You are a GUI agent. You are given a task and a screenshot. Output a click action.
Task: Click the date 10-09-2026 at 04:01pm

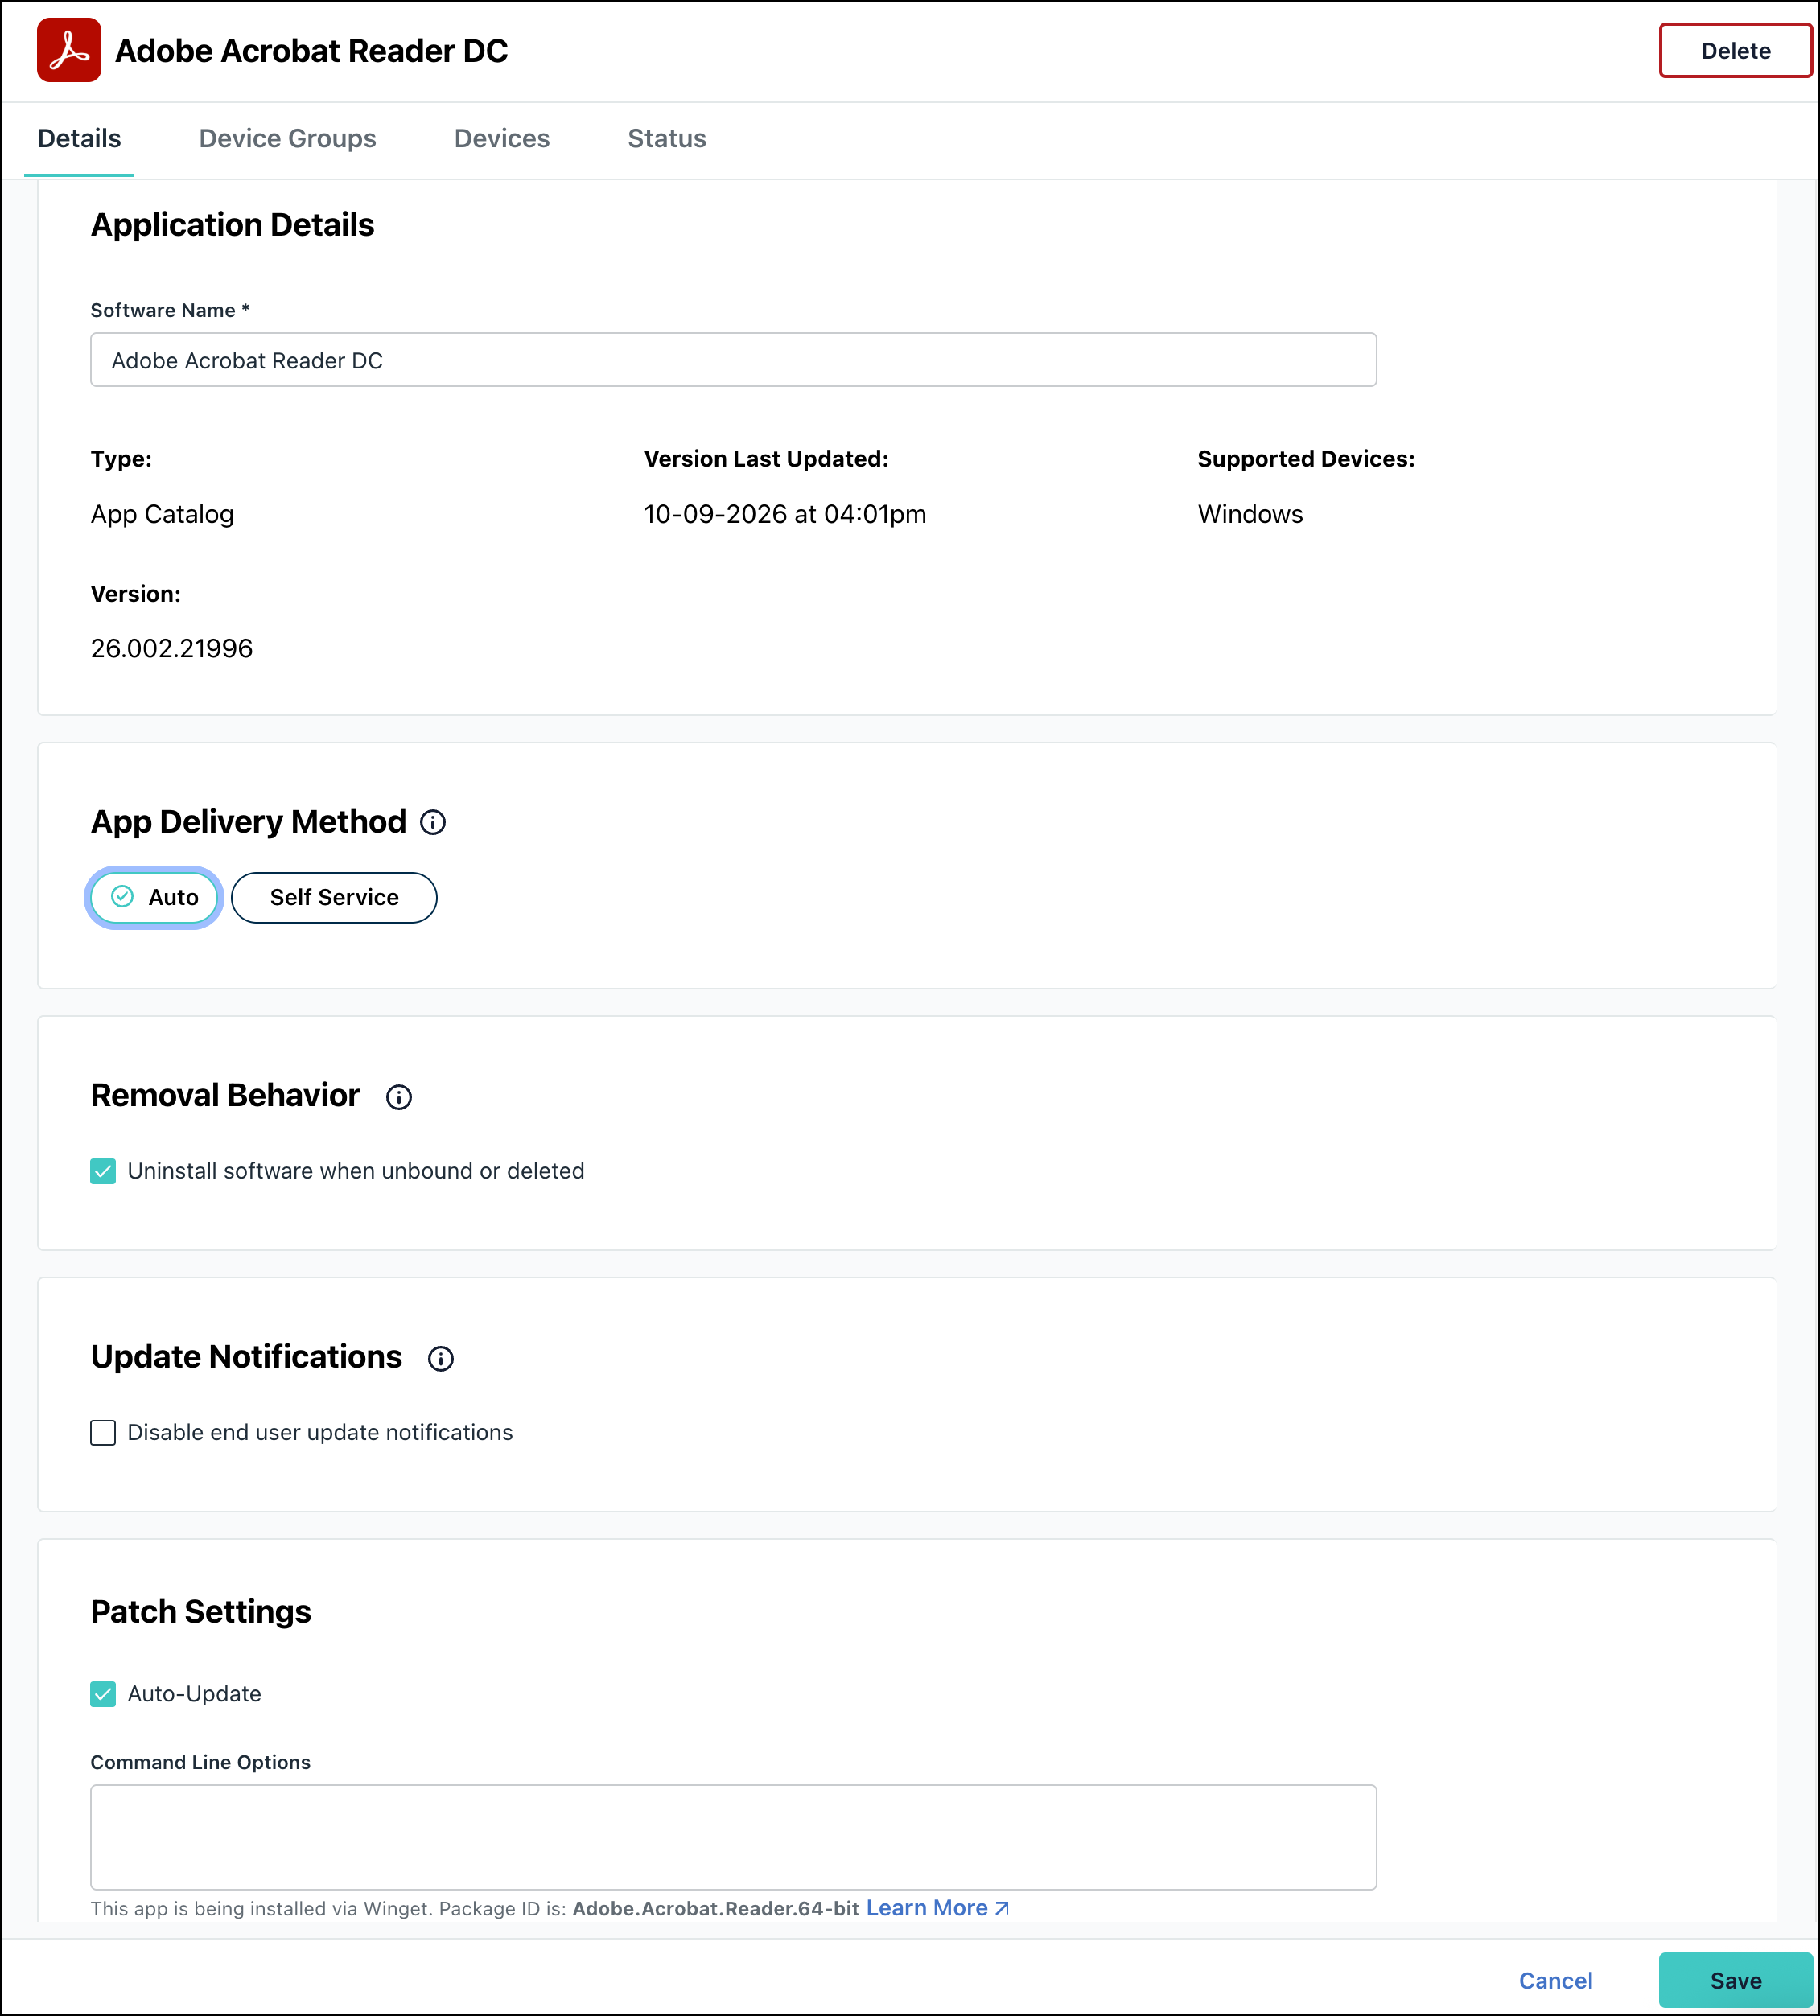point(784,514)
